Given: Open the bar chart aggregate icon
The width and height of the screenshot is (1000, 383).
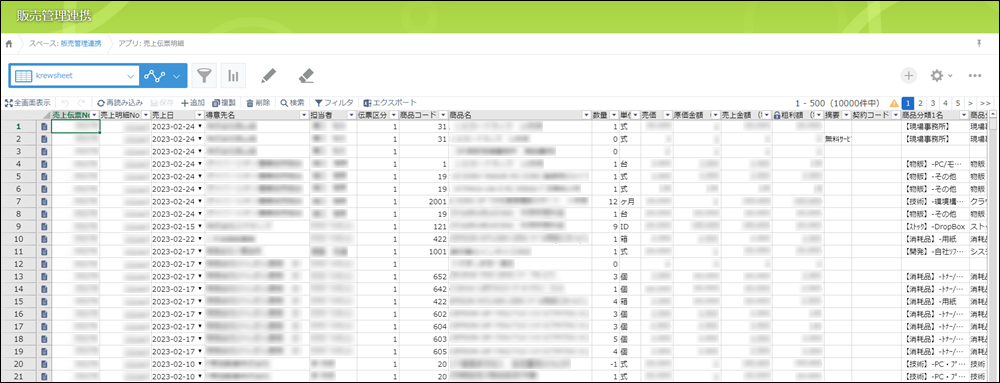Looking at the screenshot, I should pos(233,75).
